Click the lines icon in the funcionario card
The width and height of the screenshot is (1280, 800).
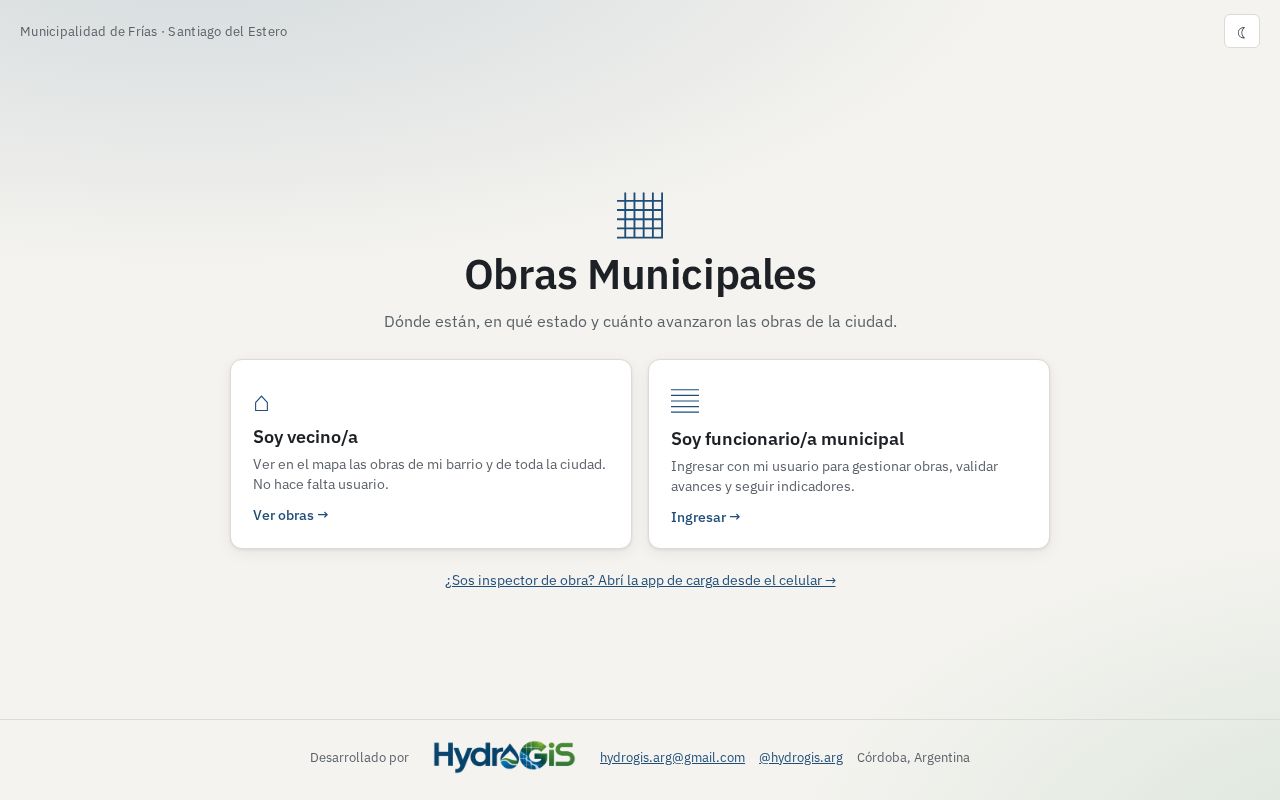click(x=685, y=401)
